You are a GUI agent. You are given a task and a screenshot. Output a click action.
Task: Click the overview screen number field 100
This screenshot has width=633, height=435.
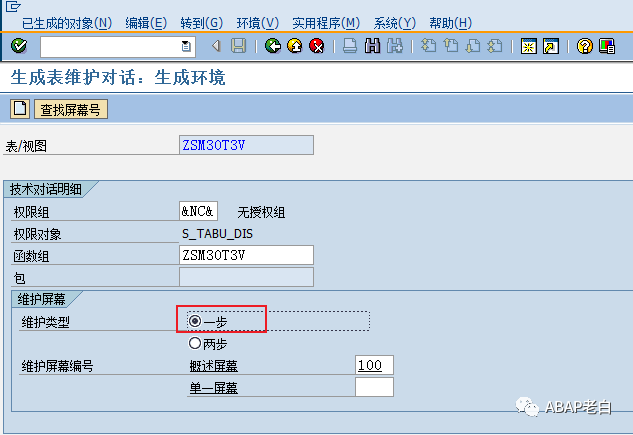(374, 365)
